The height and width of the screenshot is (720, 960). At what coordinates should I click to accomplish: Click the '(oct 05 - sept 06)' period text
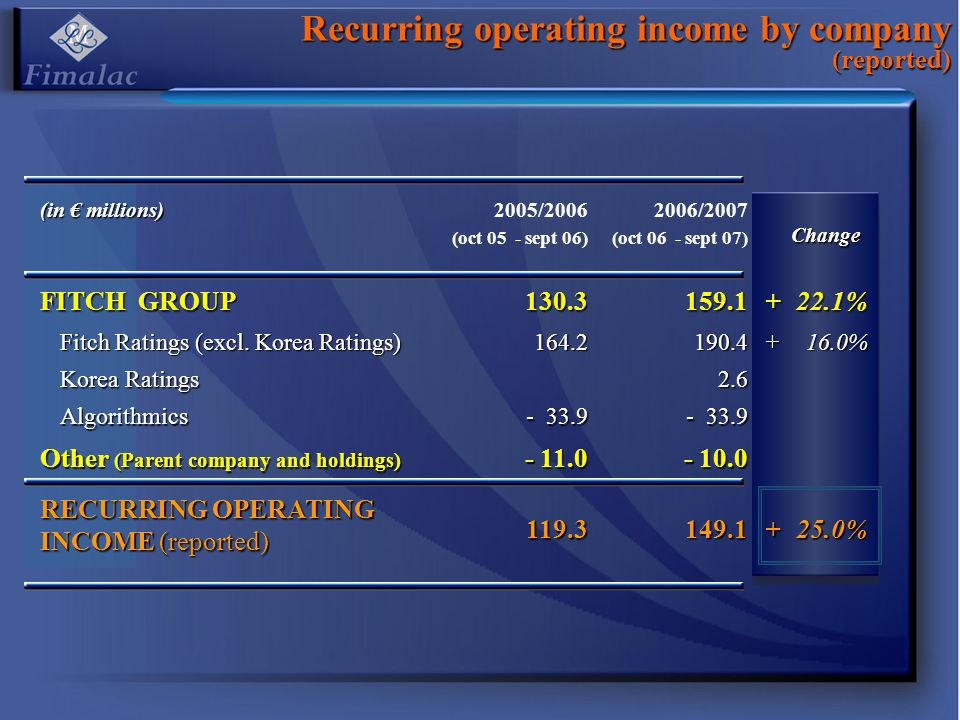tap(520, 238)
